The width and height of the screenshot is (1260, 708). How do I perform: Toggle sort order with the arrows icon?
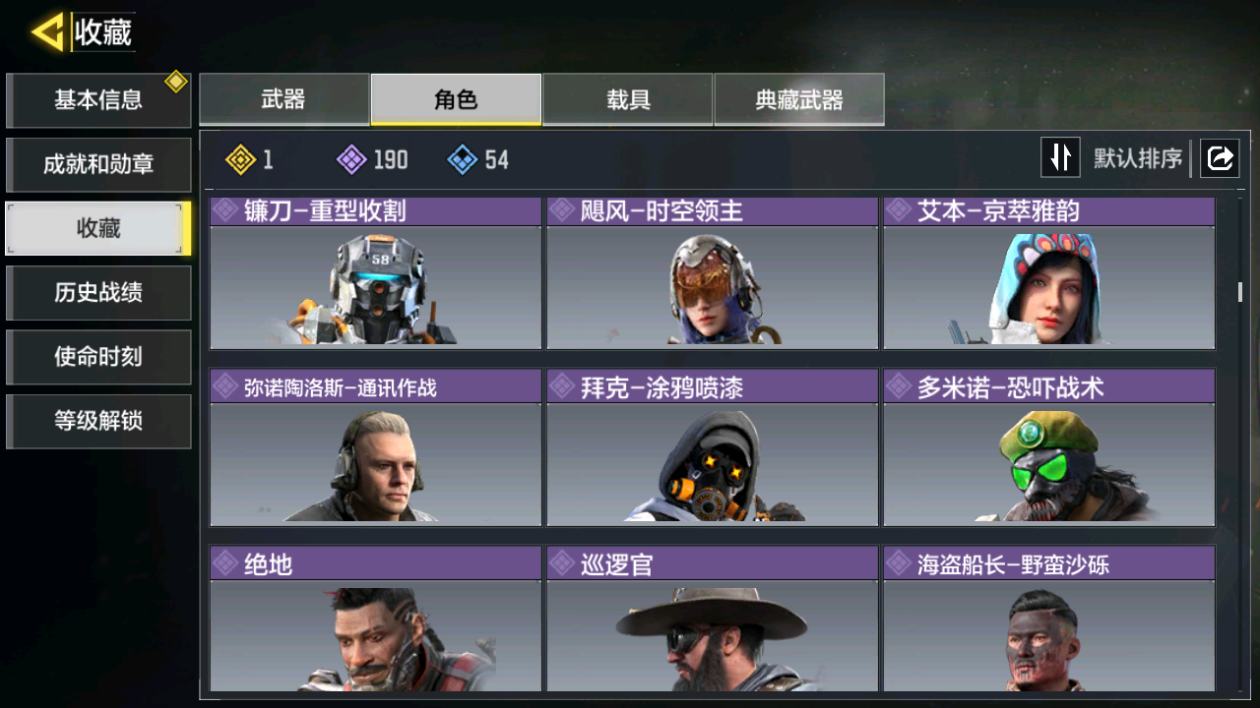1060,157
